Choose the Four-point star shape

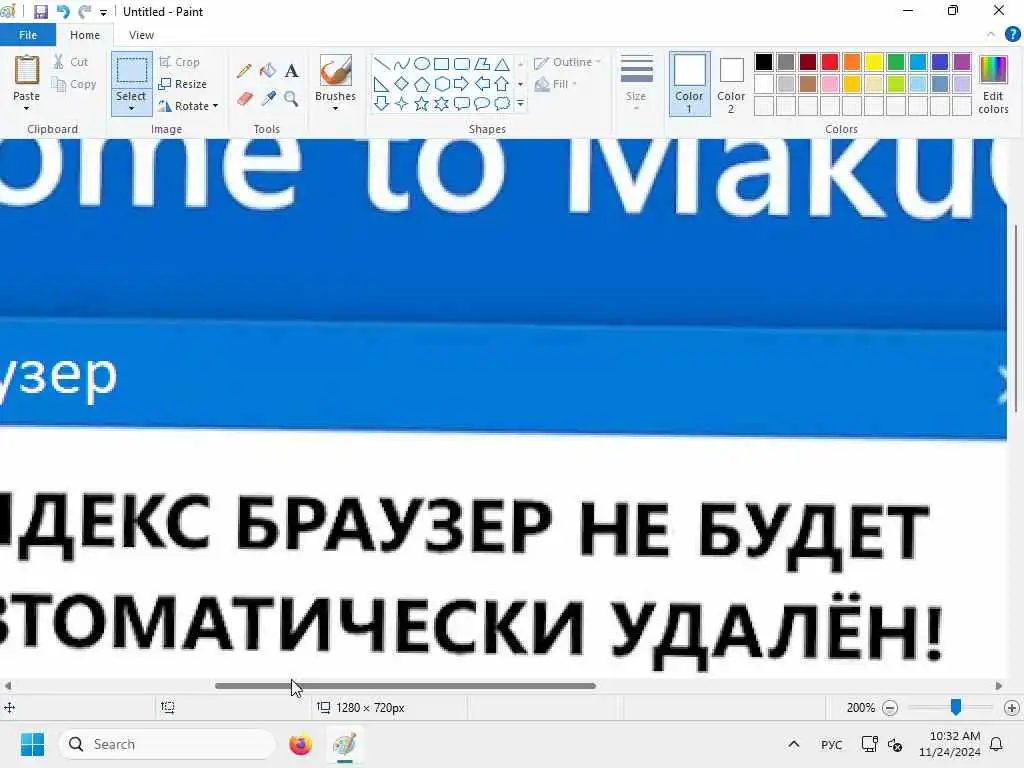[402, 103]
